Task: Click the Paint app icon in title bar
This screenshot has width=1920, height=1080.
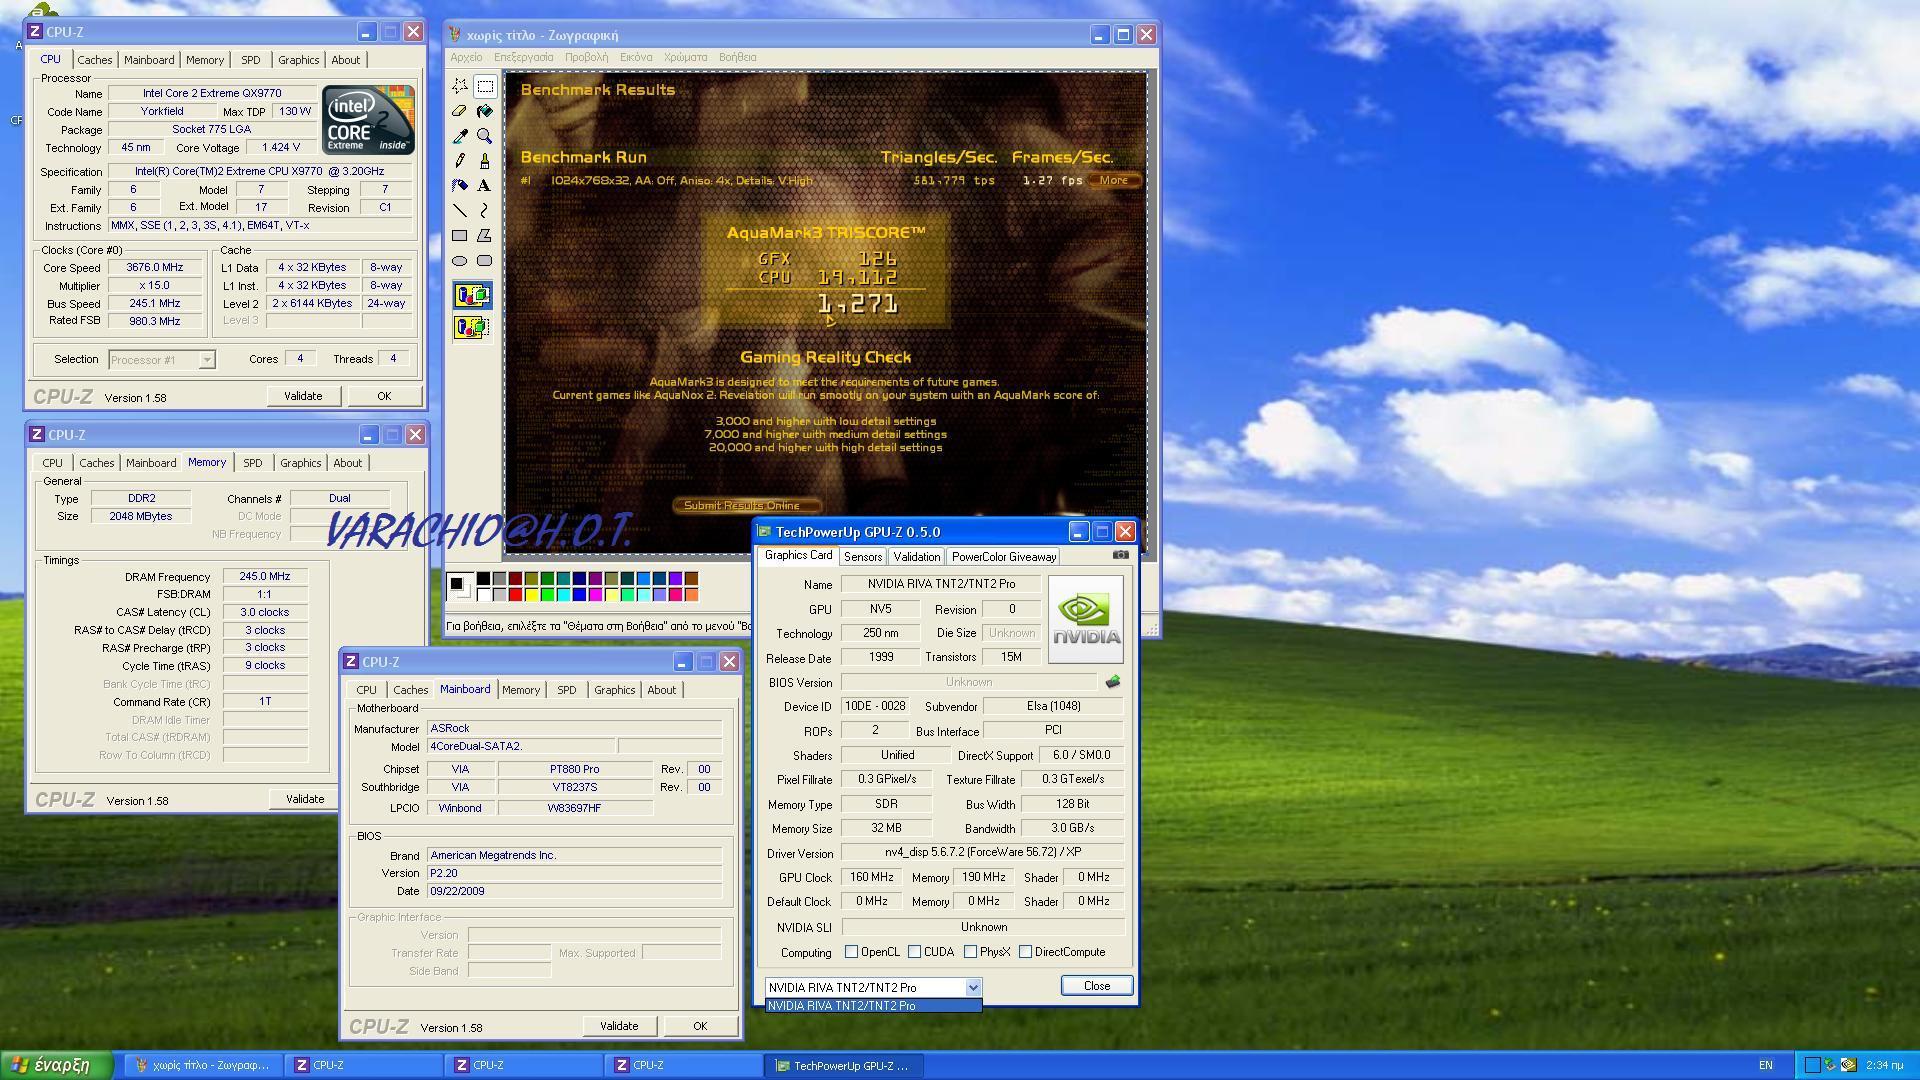Action: point(455,35)
